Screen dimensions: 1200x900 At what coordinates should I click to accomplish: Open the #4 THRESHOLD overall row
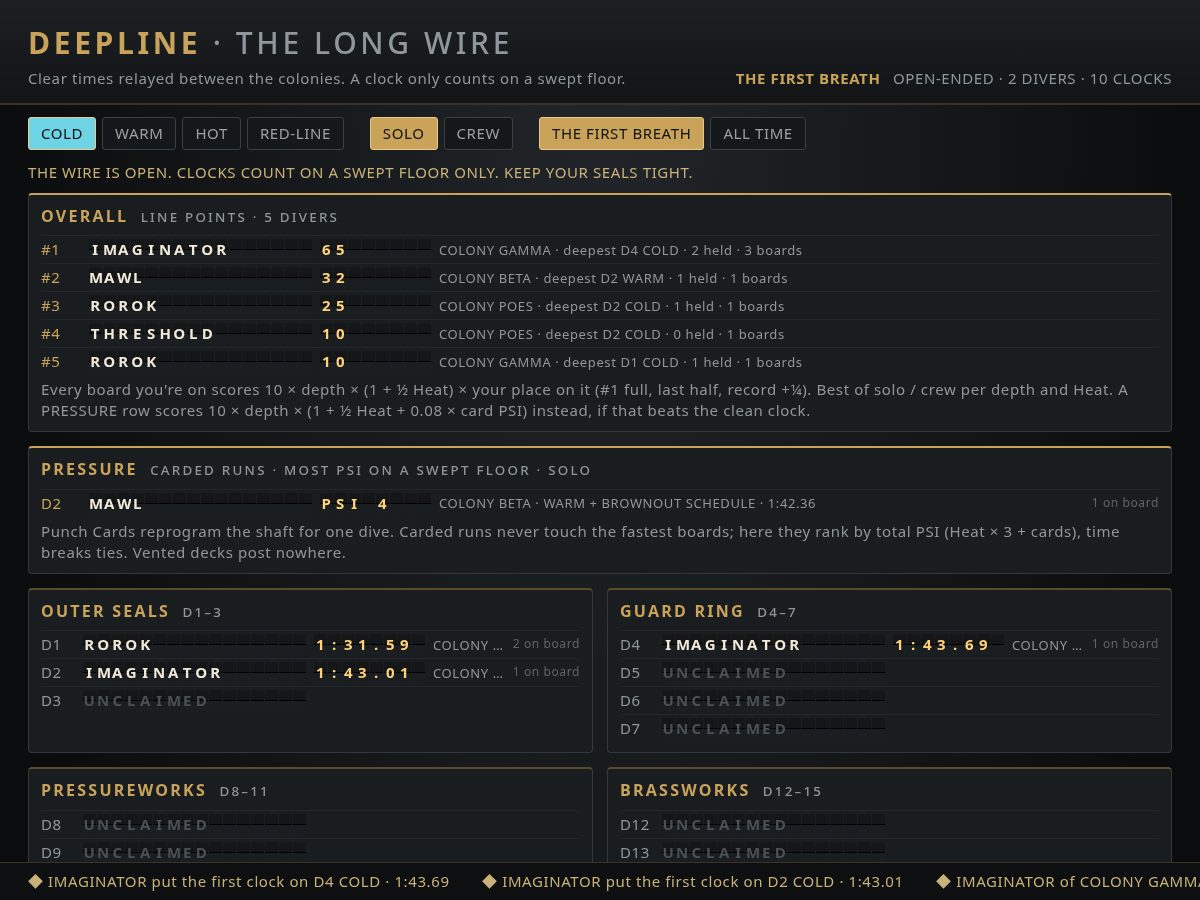[600, 334]
